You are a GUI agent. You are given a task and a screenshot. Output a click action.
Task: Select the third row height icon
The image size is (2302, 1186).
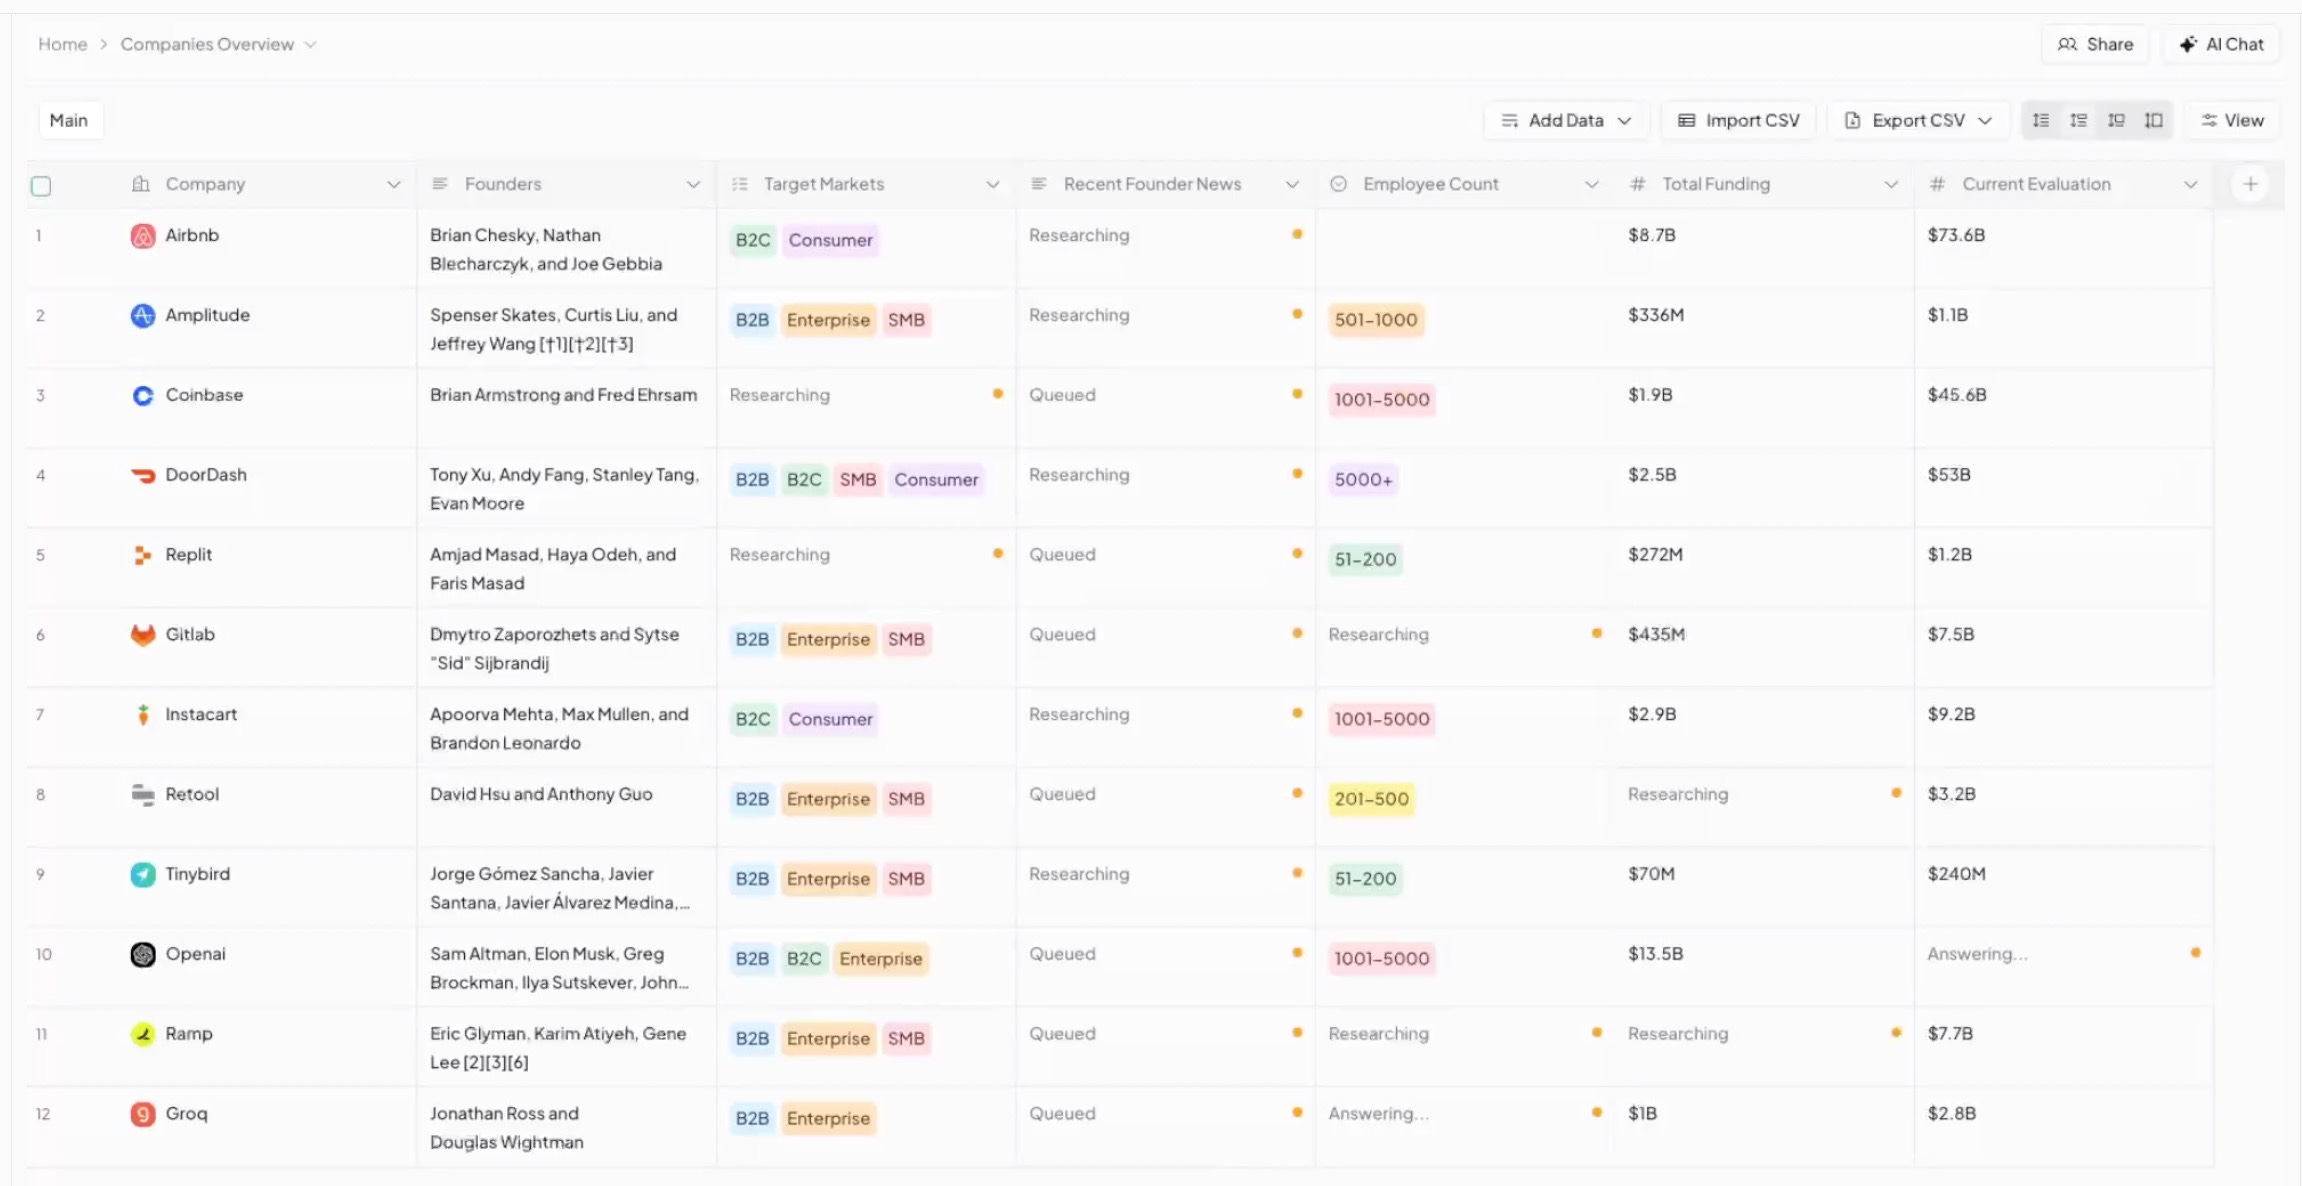(x=2116, y=120)
